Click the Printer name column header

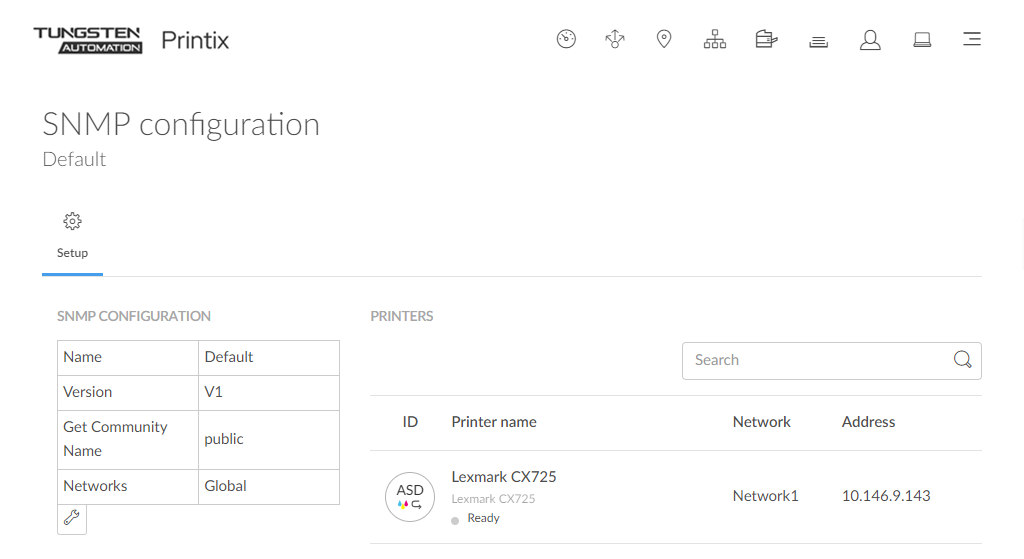pos(494,422)
